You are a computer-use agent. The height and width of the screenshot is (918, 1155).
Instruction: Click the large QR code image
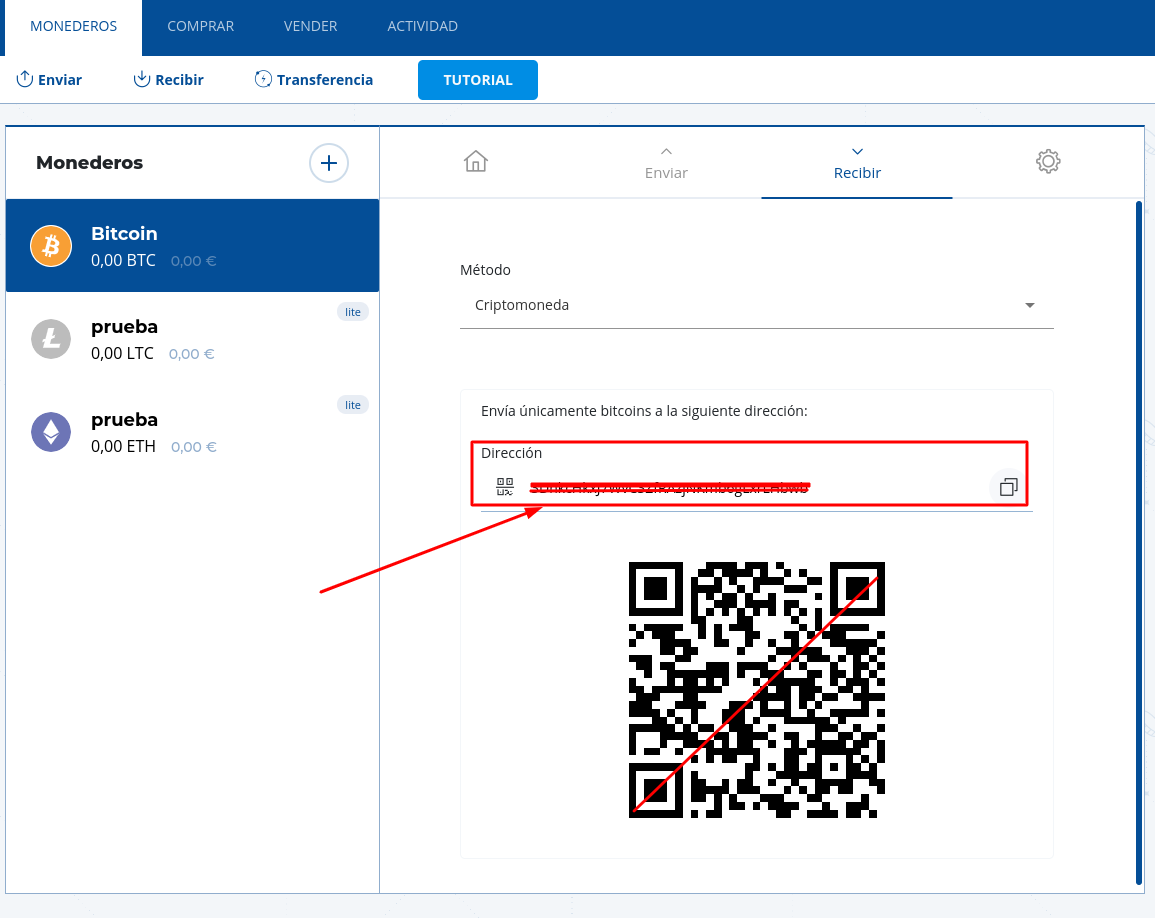[x=756, y=690]
